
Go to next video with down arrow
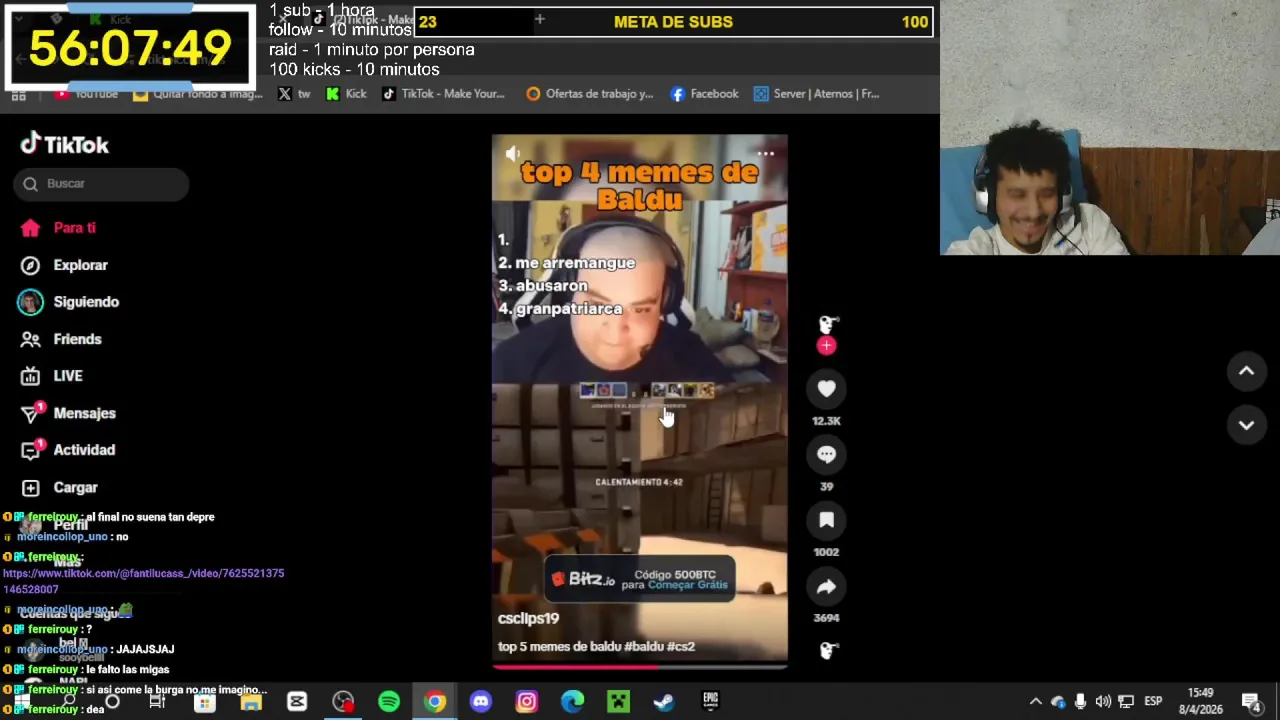pos(1246,425)
